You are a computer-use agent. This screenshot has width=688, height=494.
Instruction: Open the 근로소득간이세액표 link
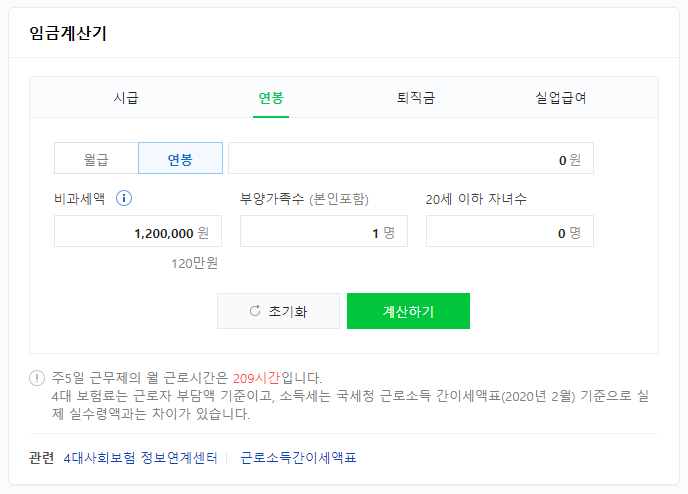298,458
